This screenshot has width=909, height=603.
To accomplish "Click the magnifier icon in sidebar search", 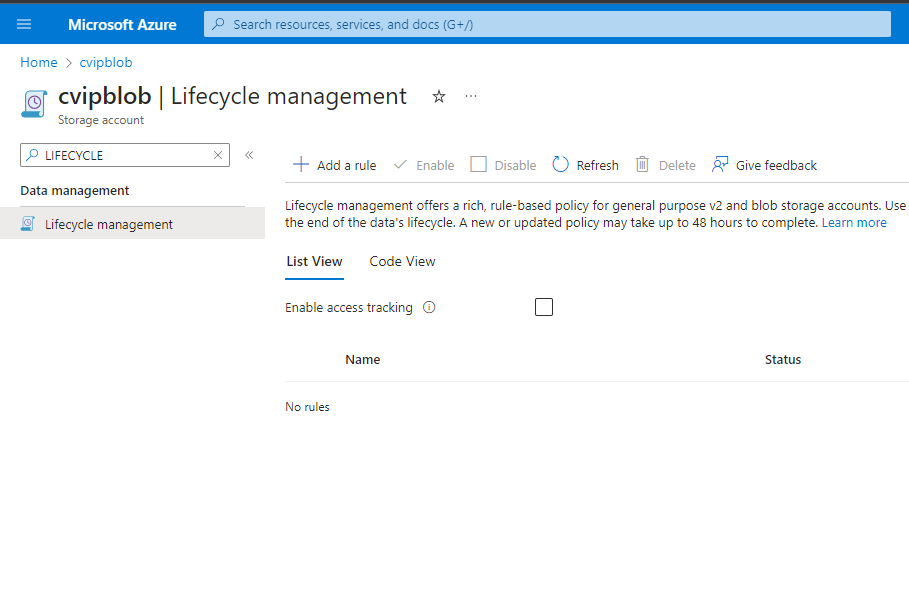I will (32, 155).
